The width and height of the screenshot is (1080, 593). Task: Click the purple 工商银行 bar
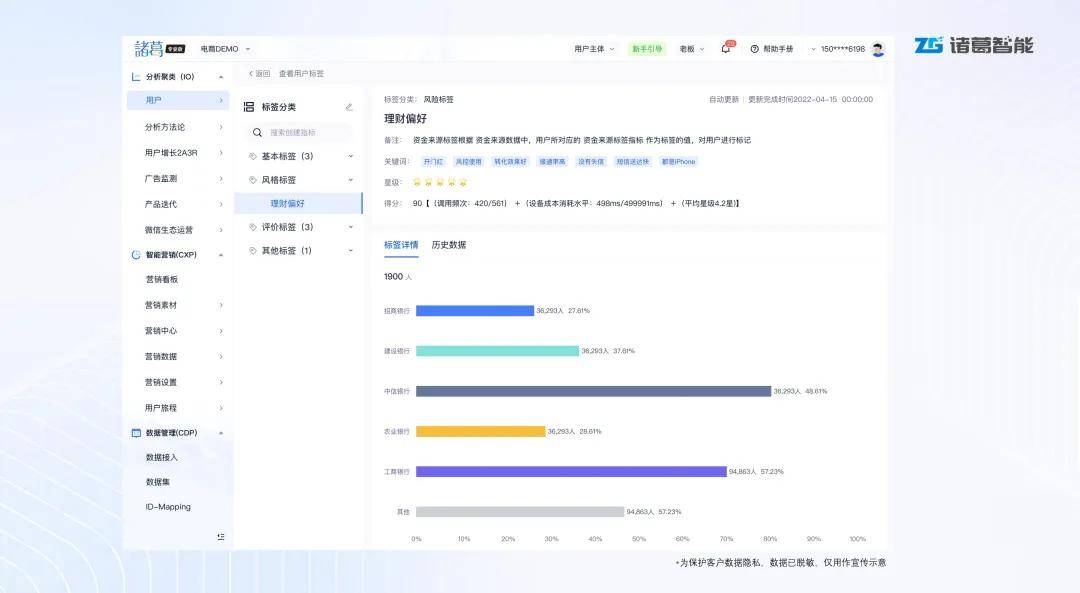coord(571,472)
